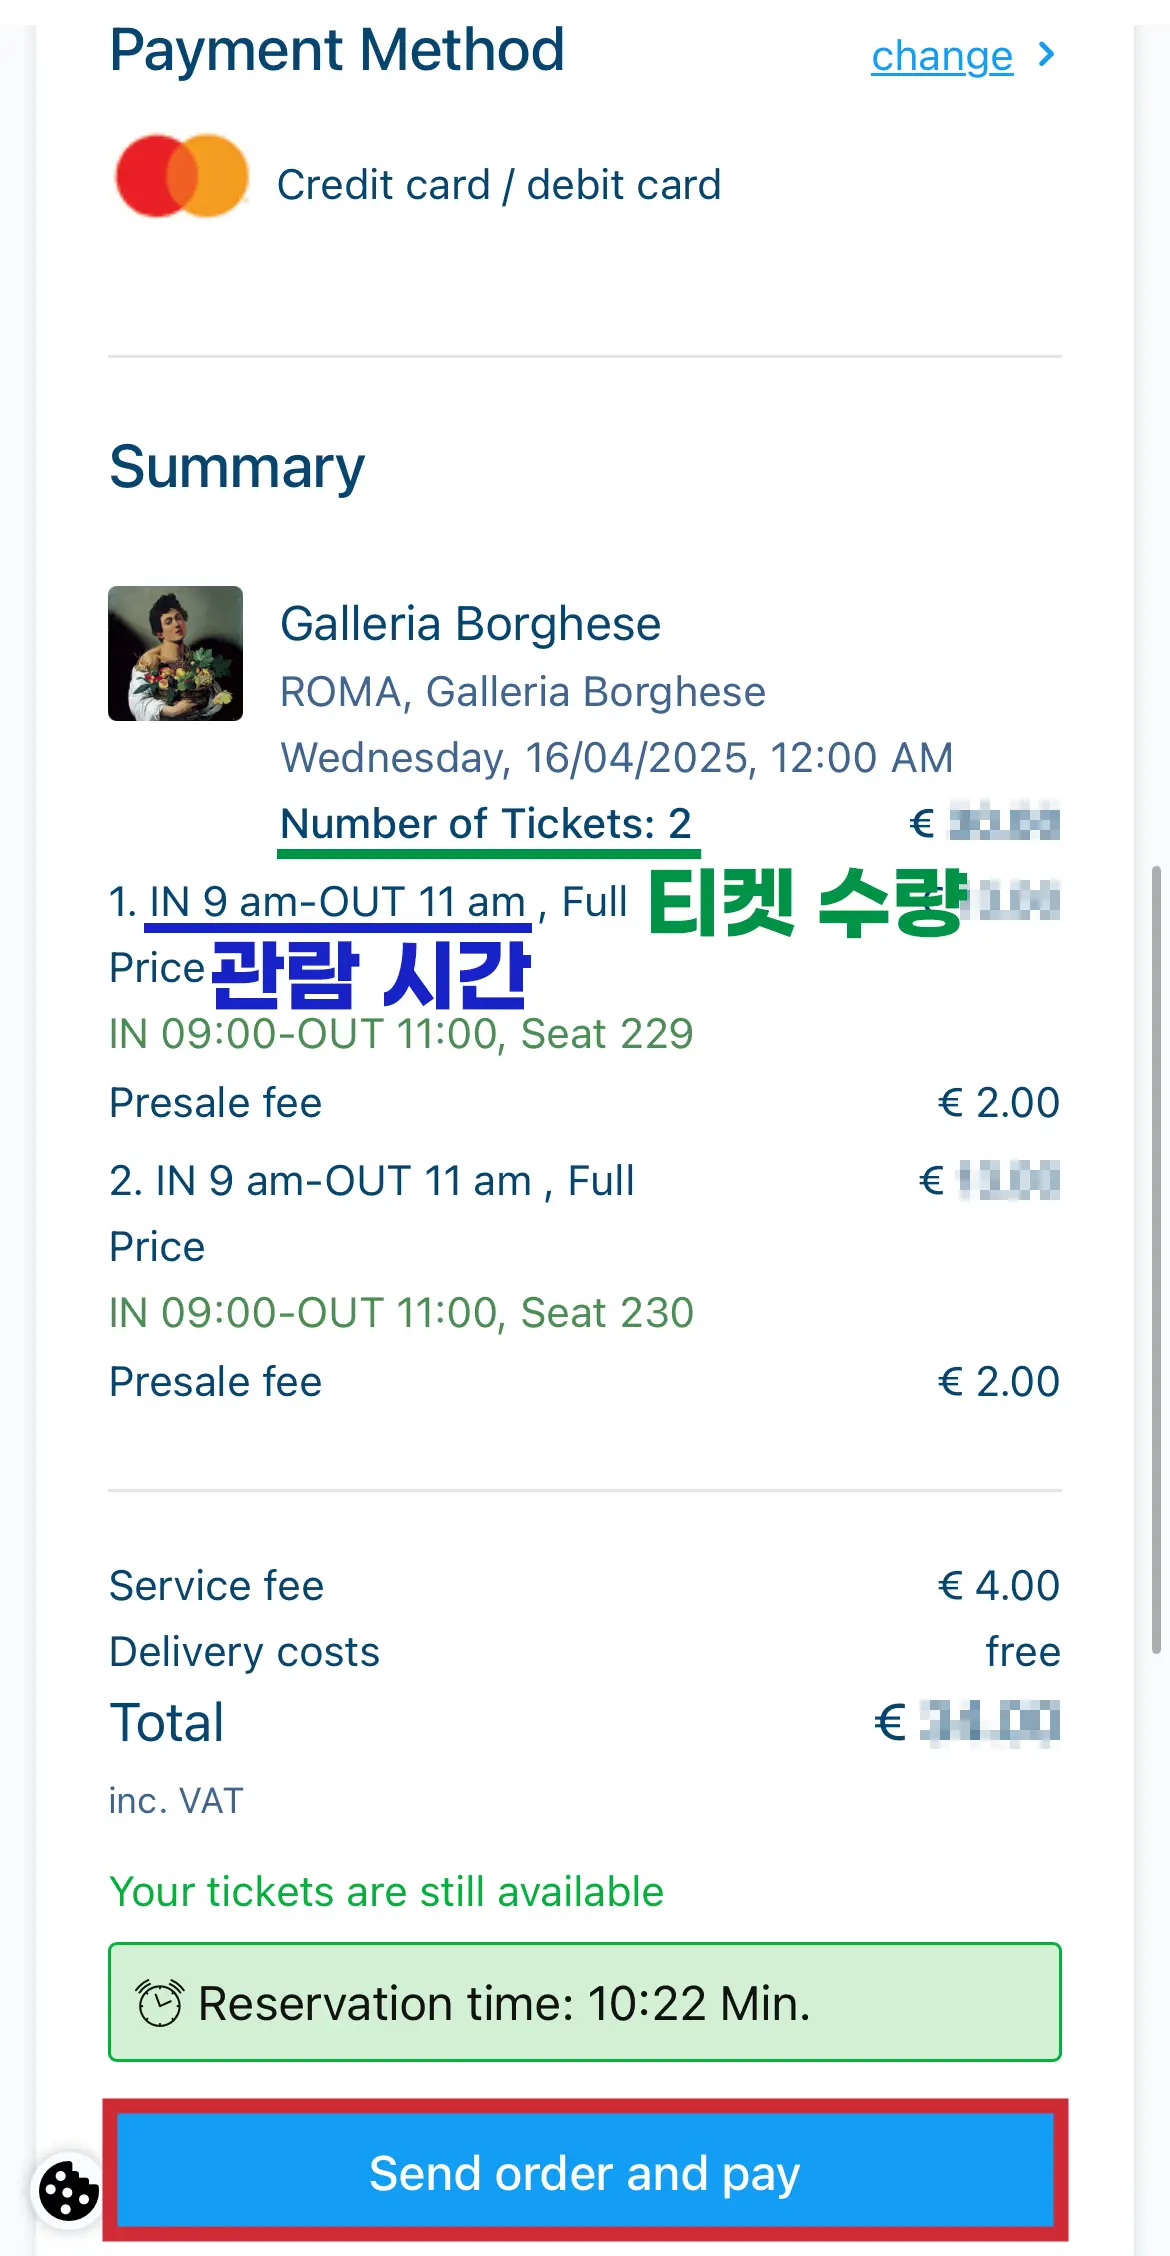Click "Your tickets are still available" message
Viewport: 1170px width, 2256px height.
(x=386, y=1892)
